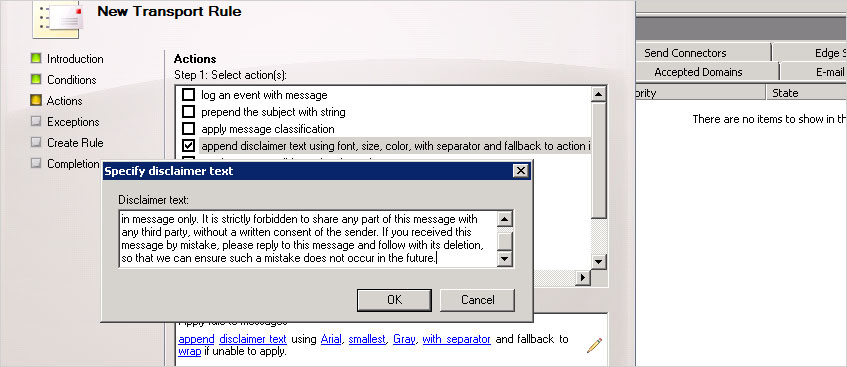Cancel the disclaimer text dialog
Viewport: 847px width, 367px height.
click(x=478, y=300)
